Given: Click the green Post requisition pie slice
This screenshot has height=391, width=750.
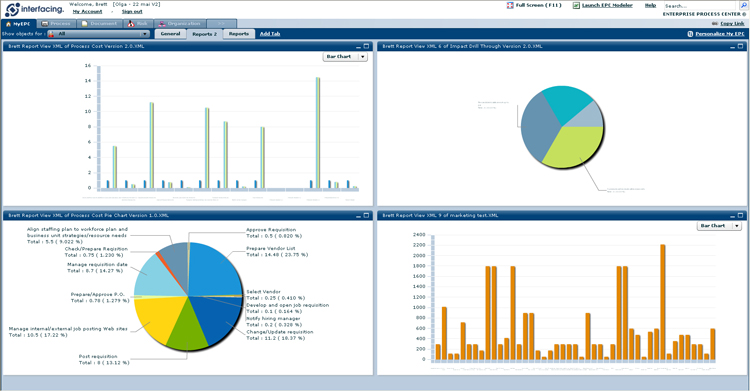Looking at the screenshot, I should click(x=187, y=328).
